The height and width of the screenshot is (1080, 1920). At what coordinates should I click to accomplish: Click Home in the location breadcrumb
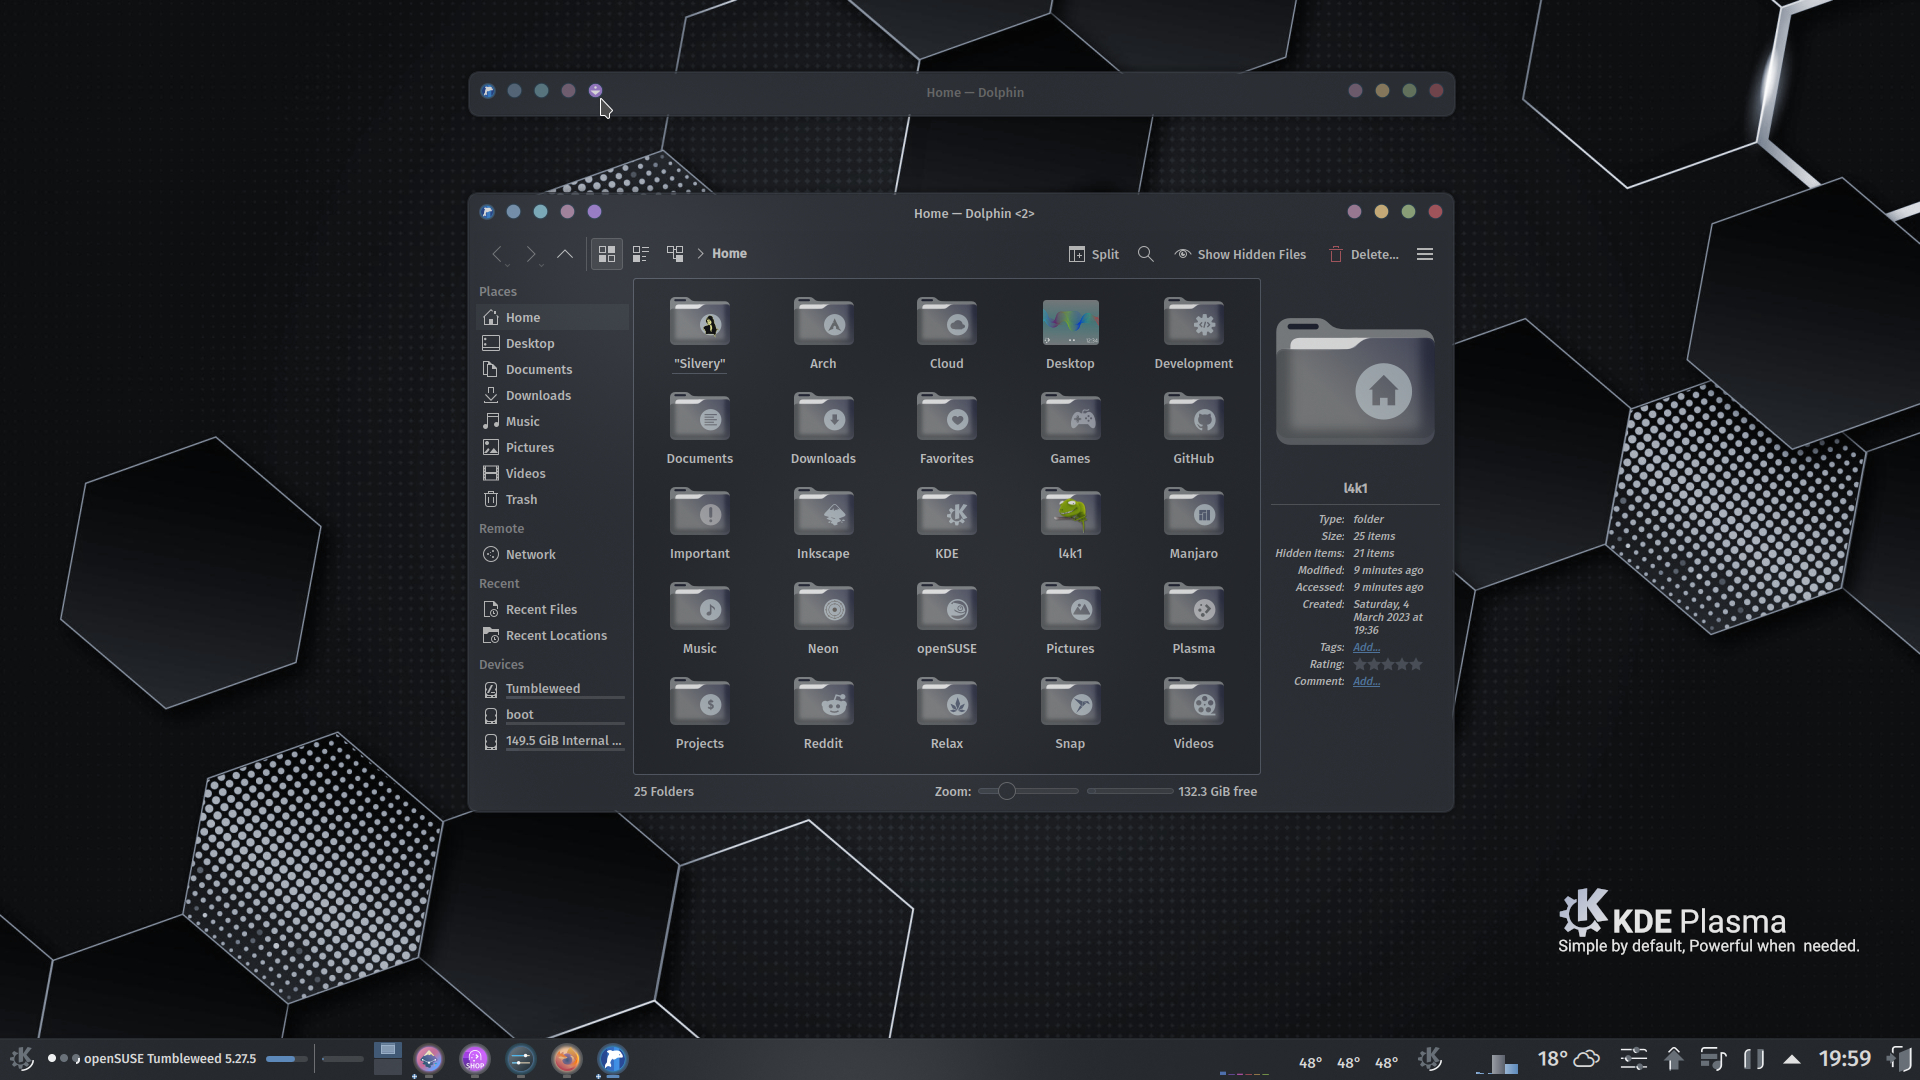tap(729, 254)
